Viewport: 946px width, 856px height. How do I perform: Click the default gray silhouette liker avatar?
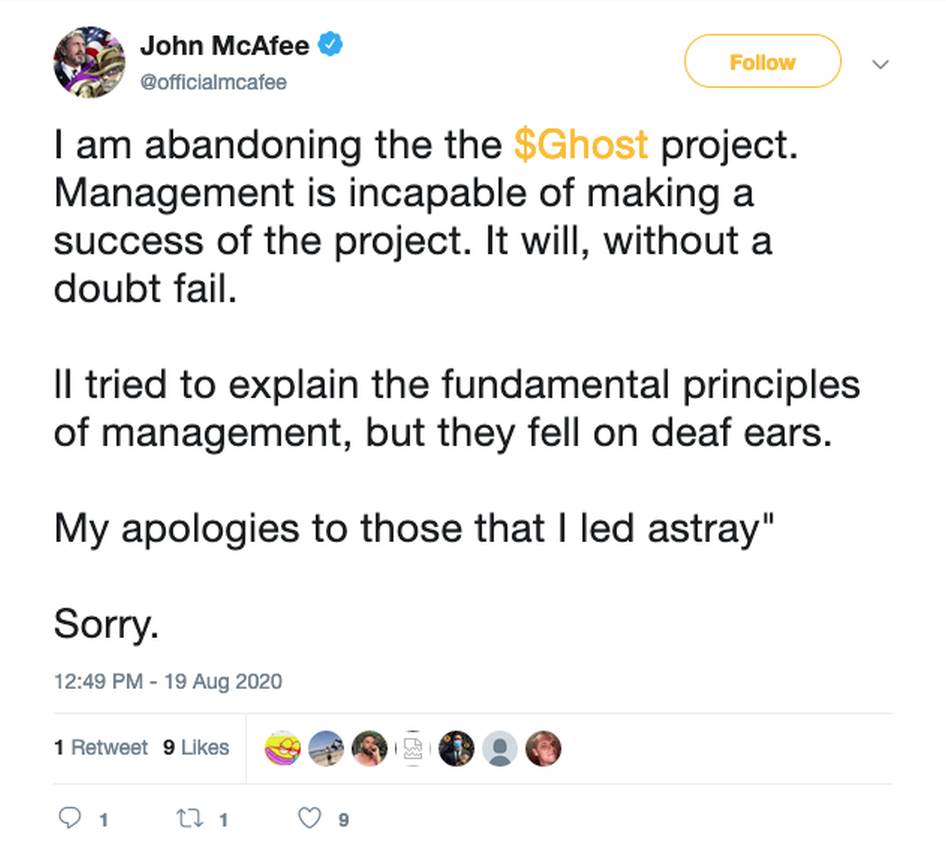pyautogui.click(x=500, y=748)
